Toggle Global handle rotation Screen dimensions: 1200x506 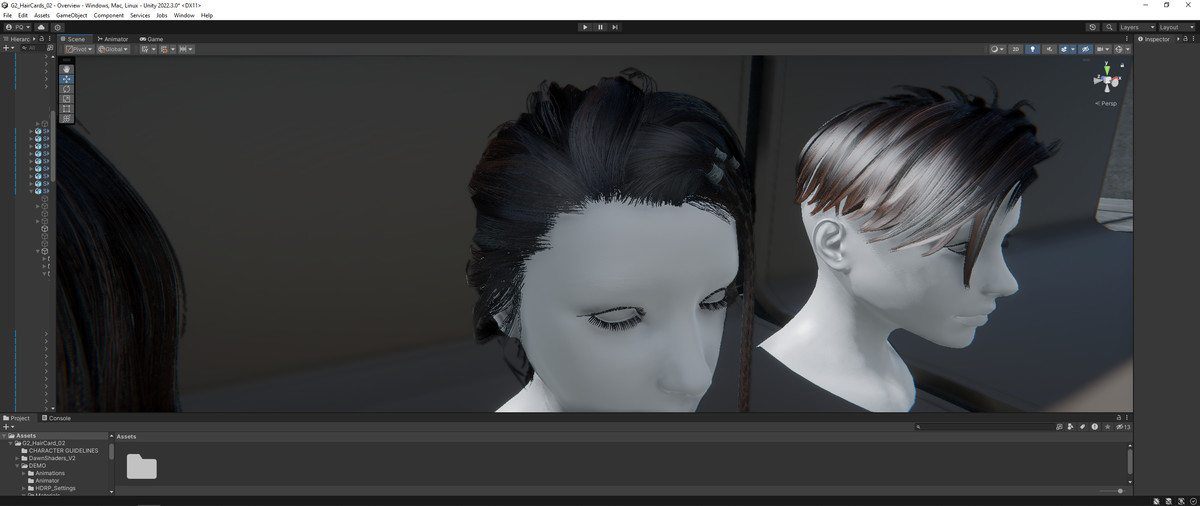coord(113,49)
